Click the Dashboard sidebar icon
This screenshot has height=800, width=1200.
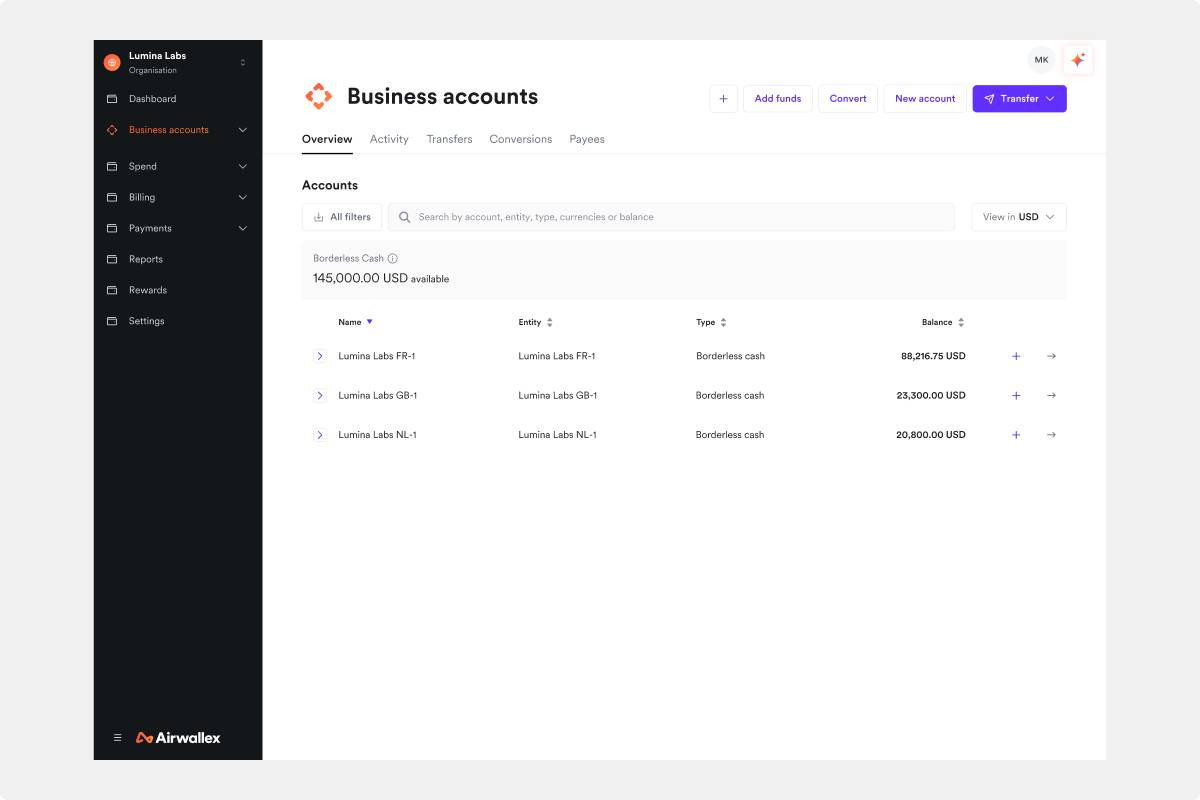tap(112, 99)
